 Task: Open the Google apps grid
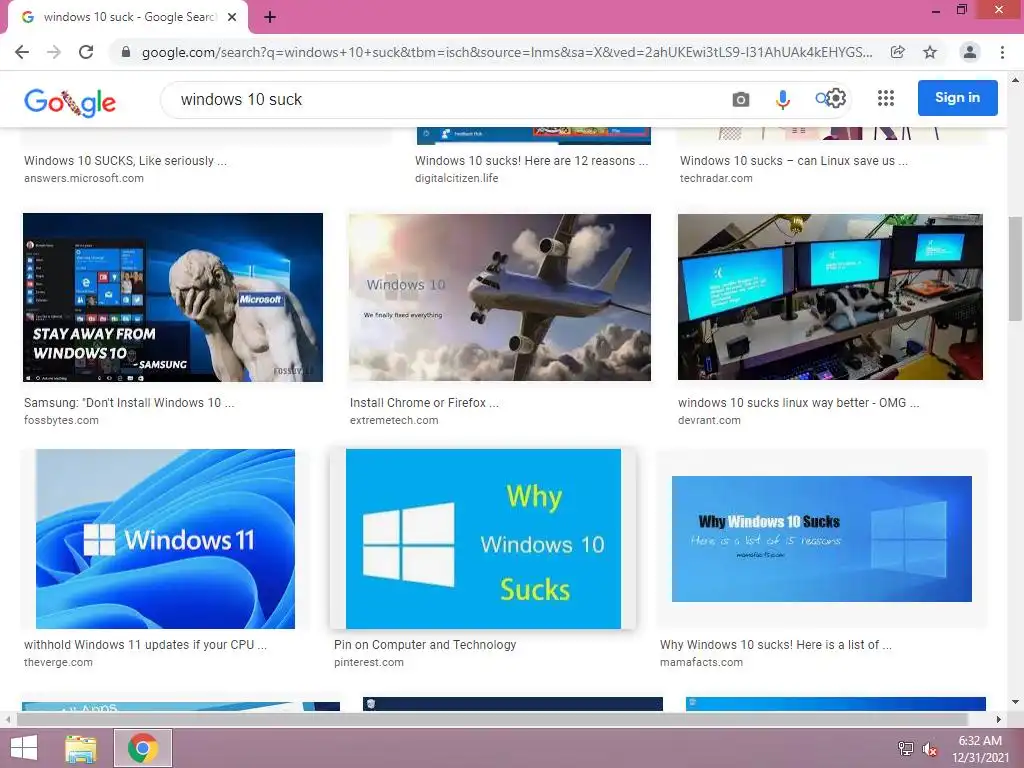pos(886,99)
